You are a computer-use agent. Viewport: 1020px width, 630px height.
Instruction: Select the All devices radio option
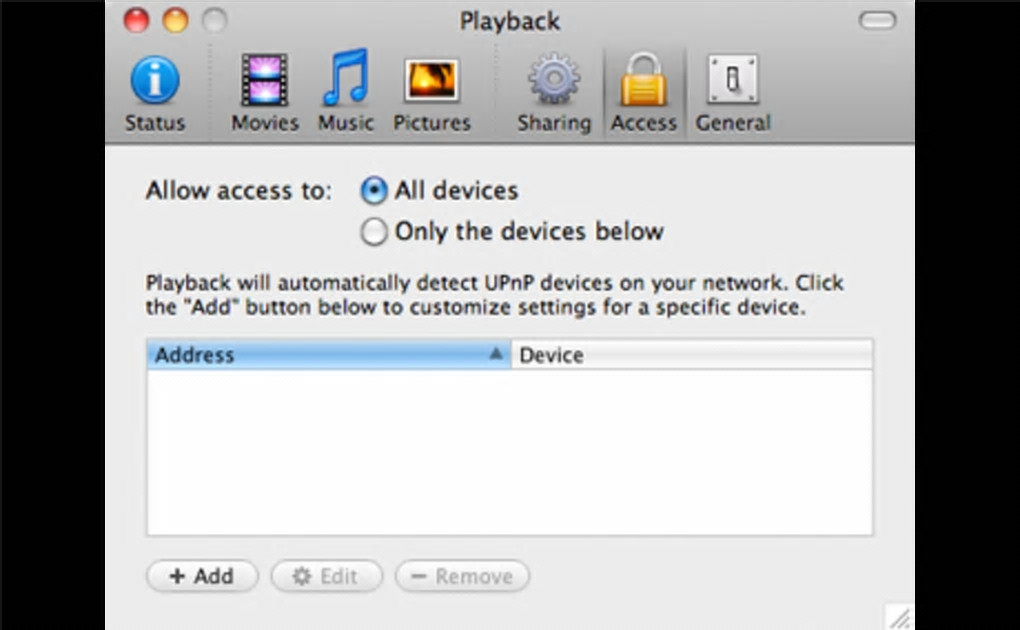click(x=374, y=191)
